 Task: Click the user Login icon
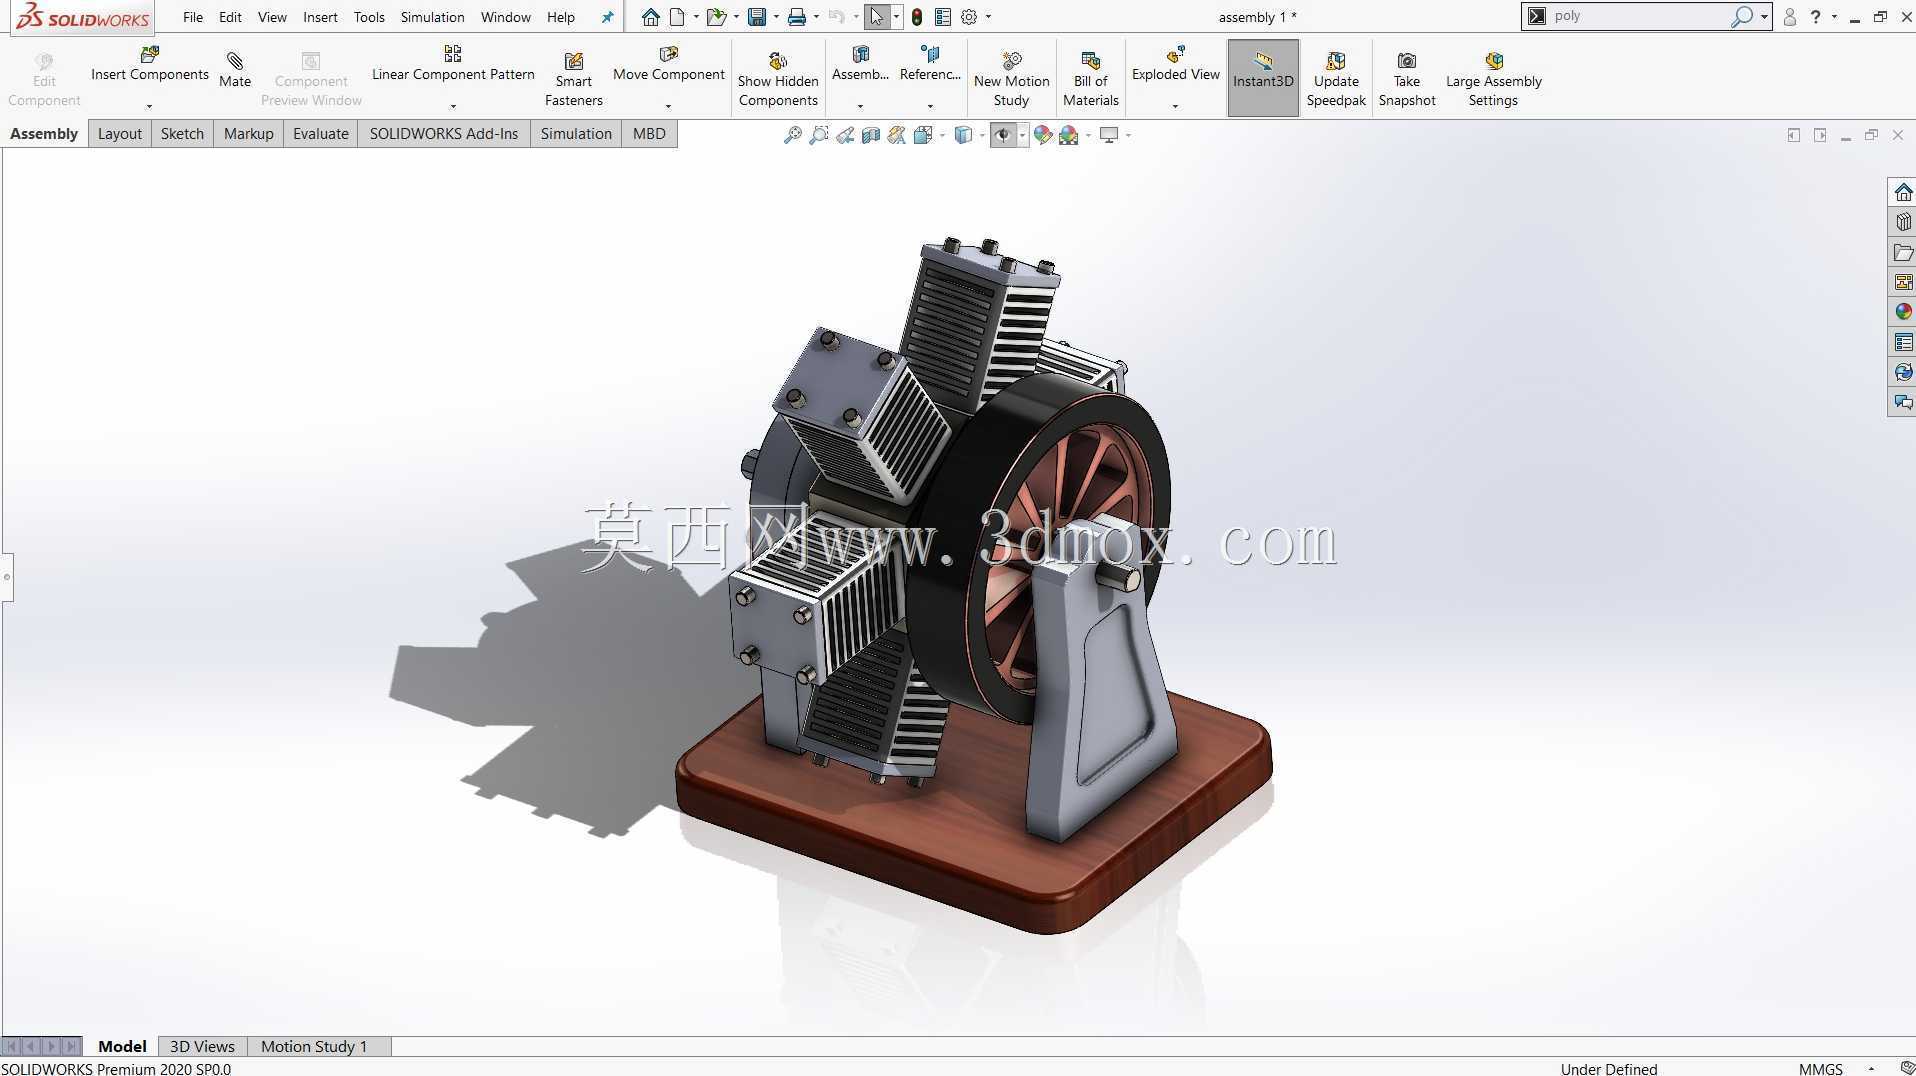point(1790,17)
